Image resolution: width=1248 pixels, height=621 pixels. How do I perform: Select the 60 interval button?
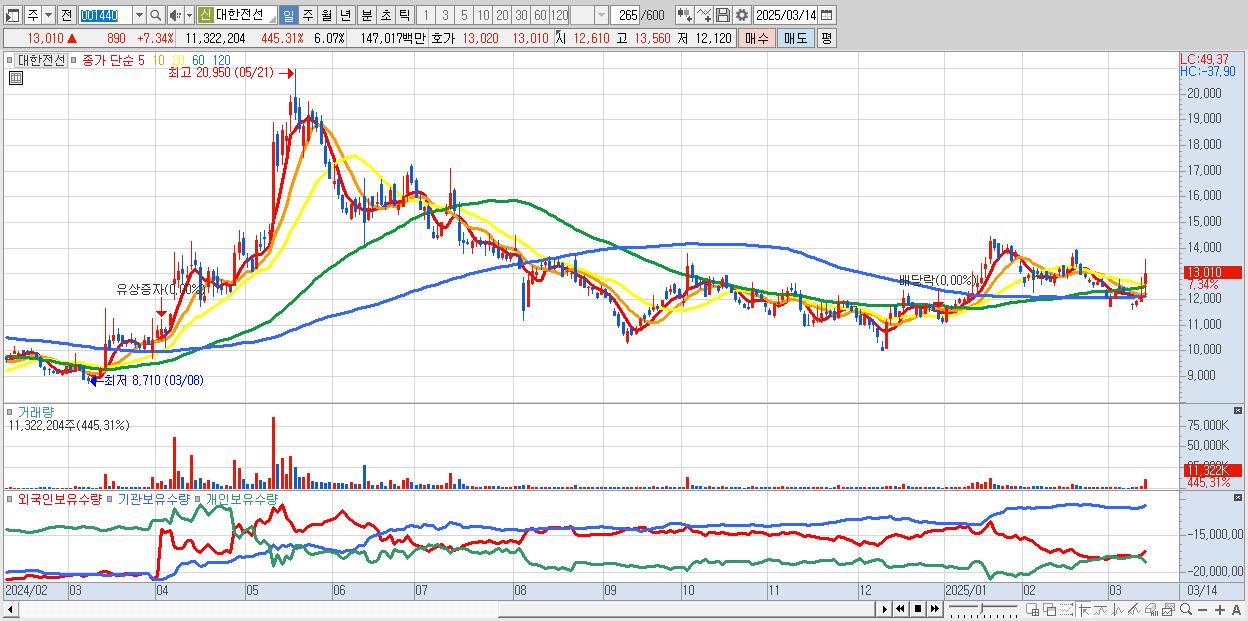point(540,15)
